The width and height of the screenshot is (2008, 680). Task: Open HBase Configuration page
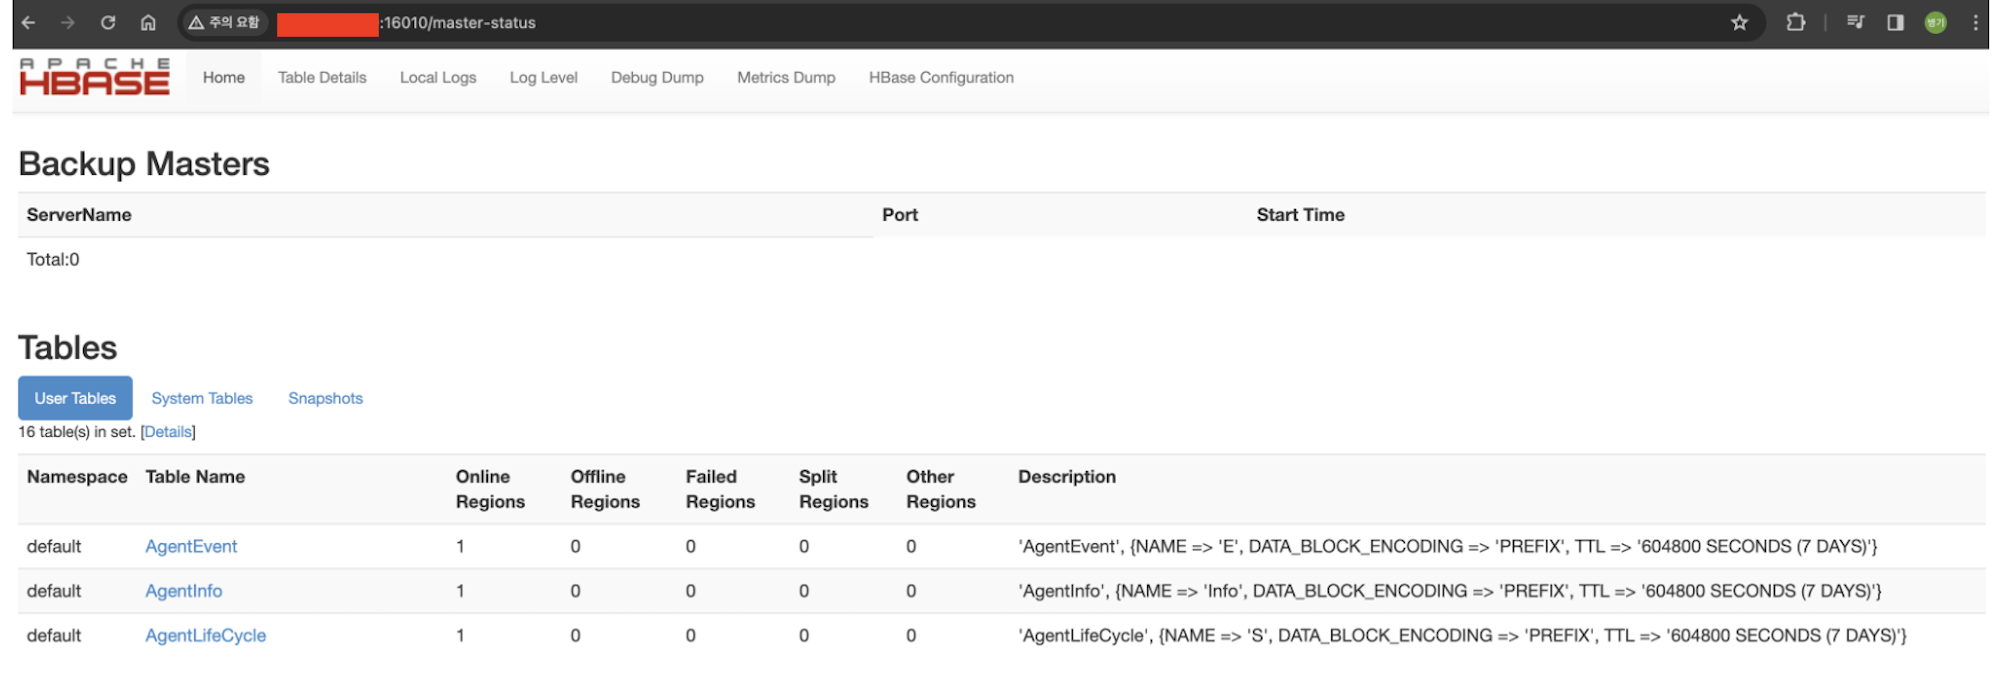click(x=941, y=77)
